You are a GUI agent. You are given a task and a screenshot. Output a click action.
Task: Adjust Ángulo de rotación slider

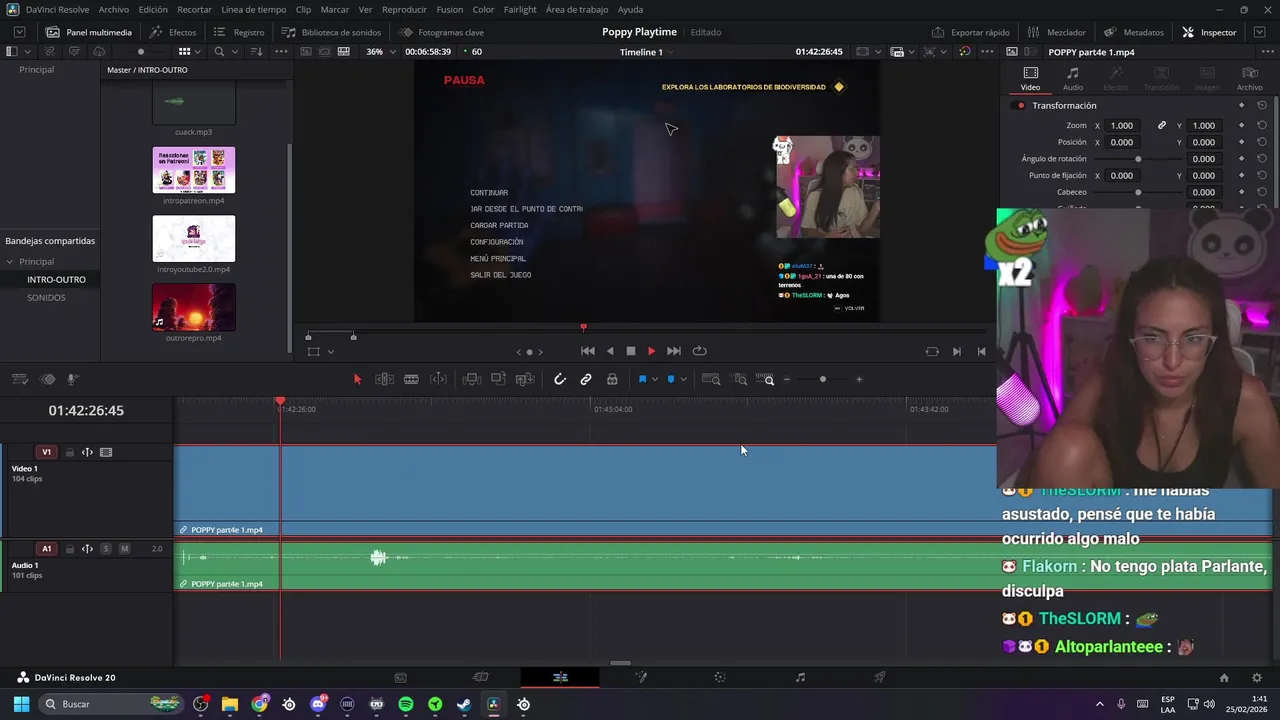point(1138,159)
